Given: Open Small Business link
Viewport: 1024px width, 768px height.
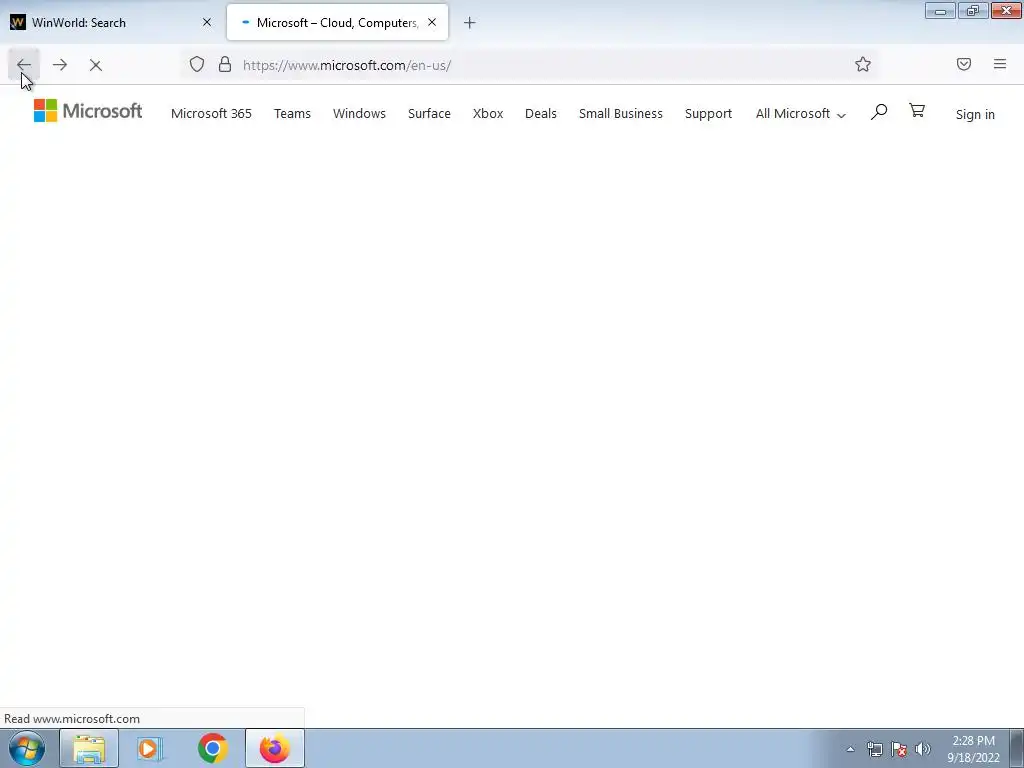Looking at the screenshot, I should [620, 114].
